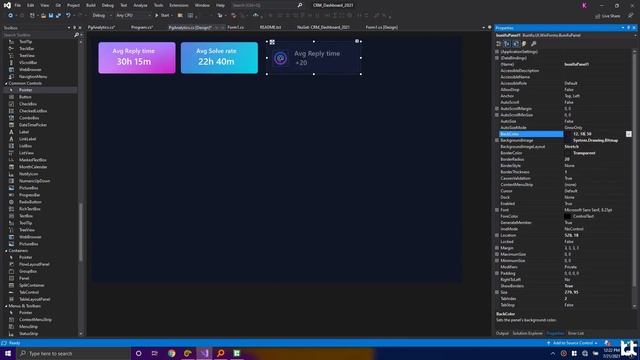
Task: Select the Button control in Toolbox
Action: (25, 97)
